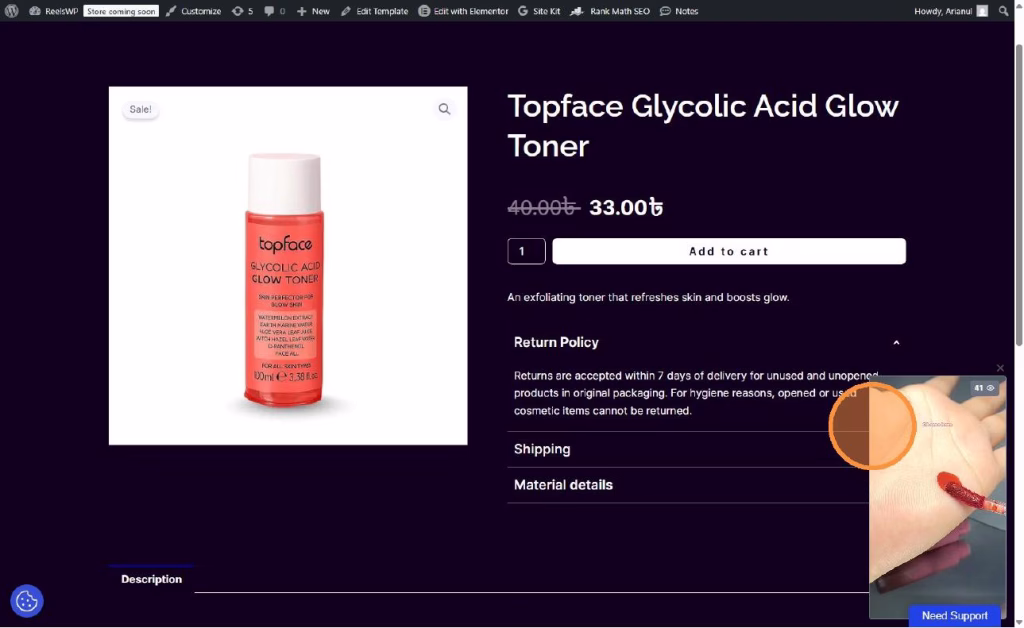The width and height of the screenshot is (1024, 628).
Task: Open the WordPress logo menu
Action: [11, 11]
